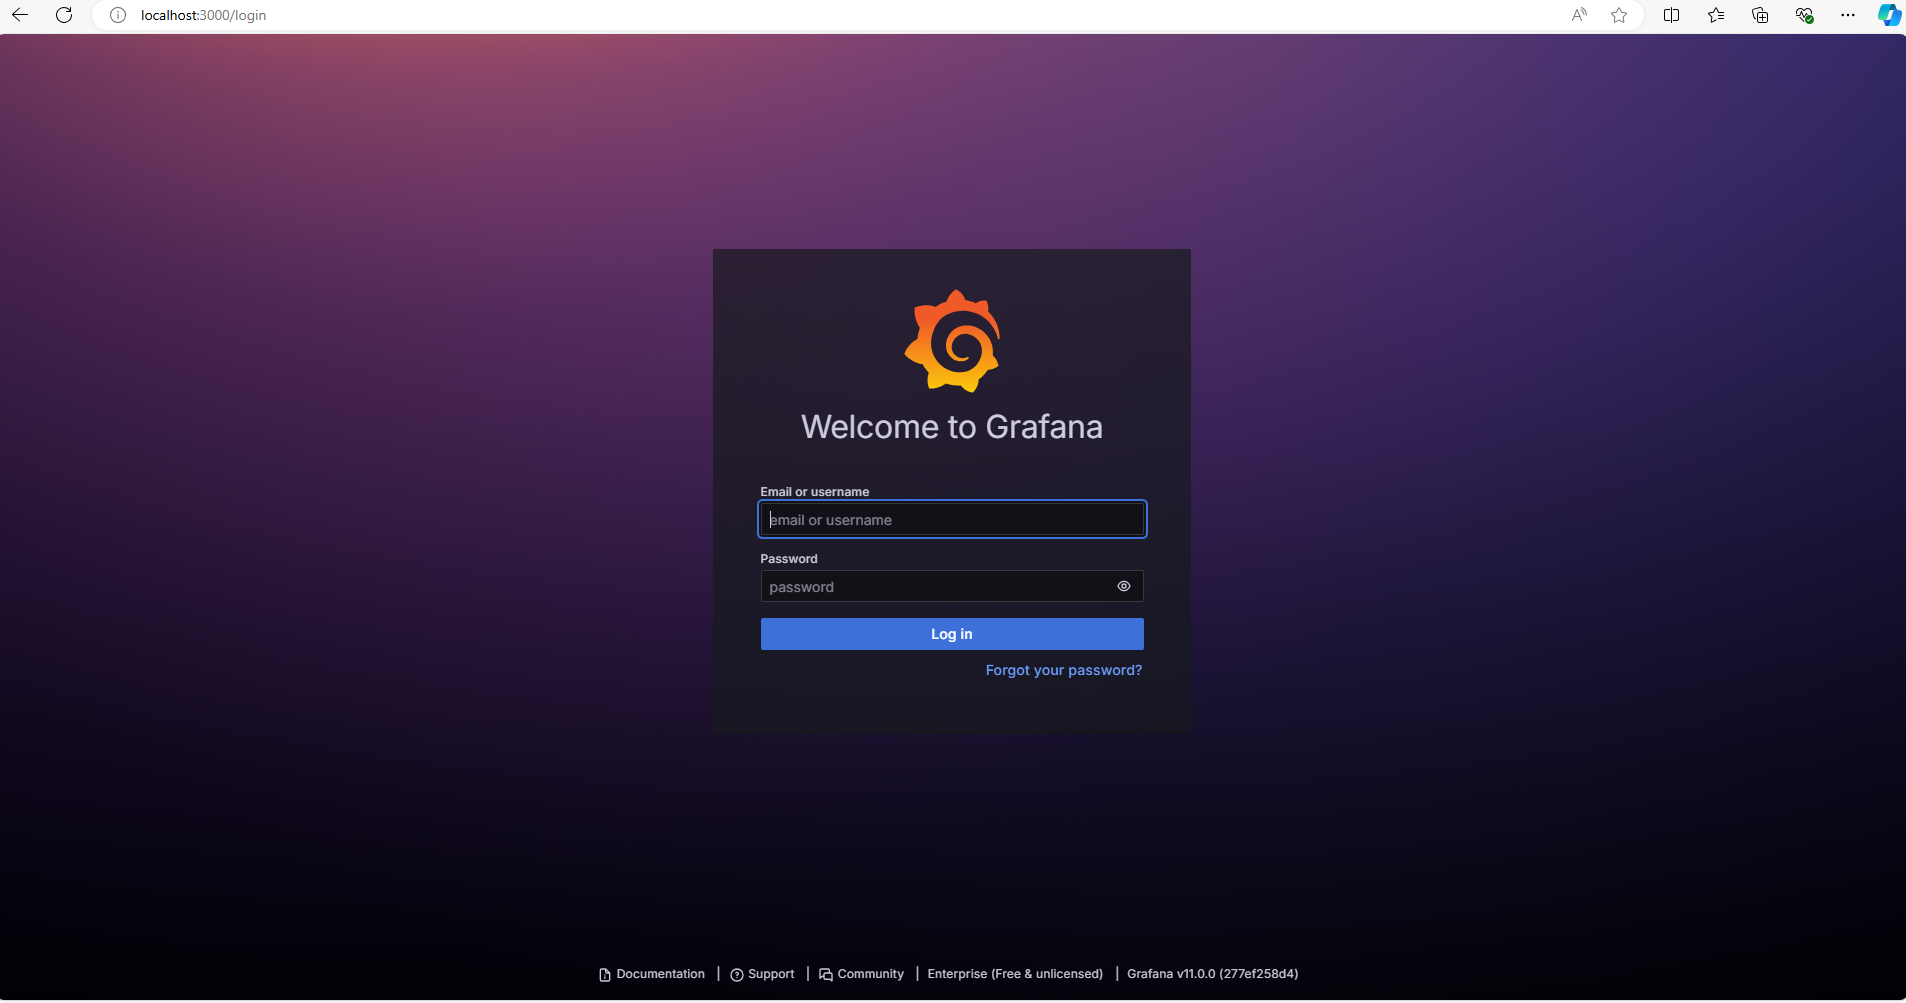Click Enterprise (Free & unlicensed) link
Screen dimensions: 1906x1003
click(1015, 974)
